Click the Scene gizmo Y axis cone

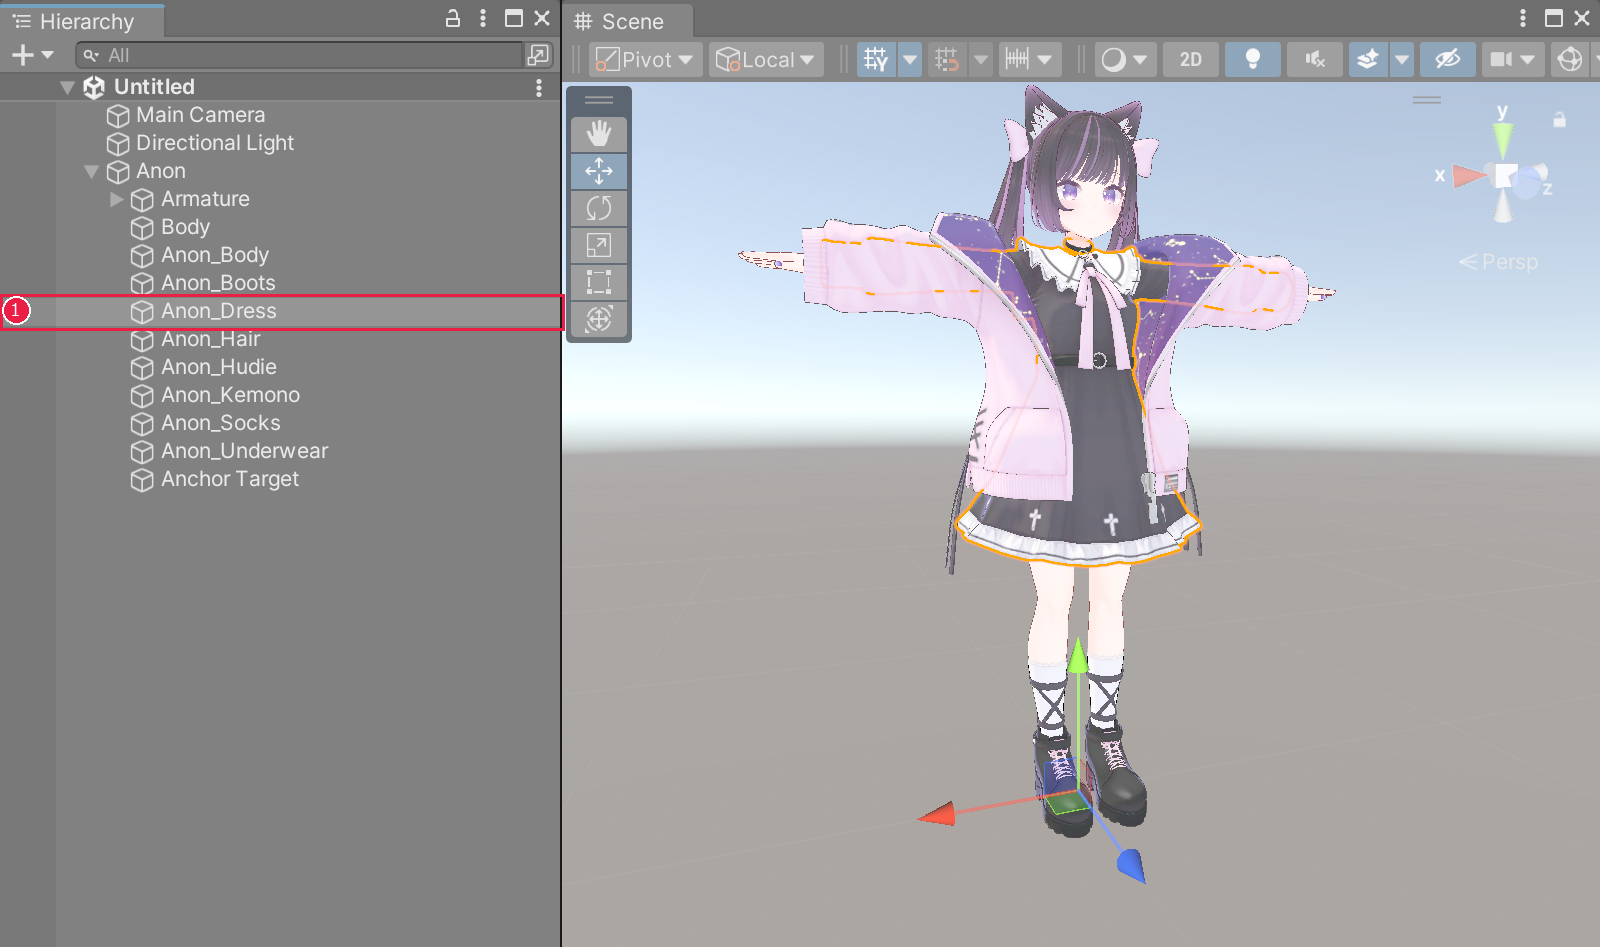coord(1503,138)
